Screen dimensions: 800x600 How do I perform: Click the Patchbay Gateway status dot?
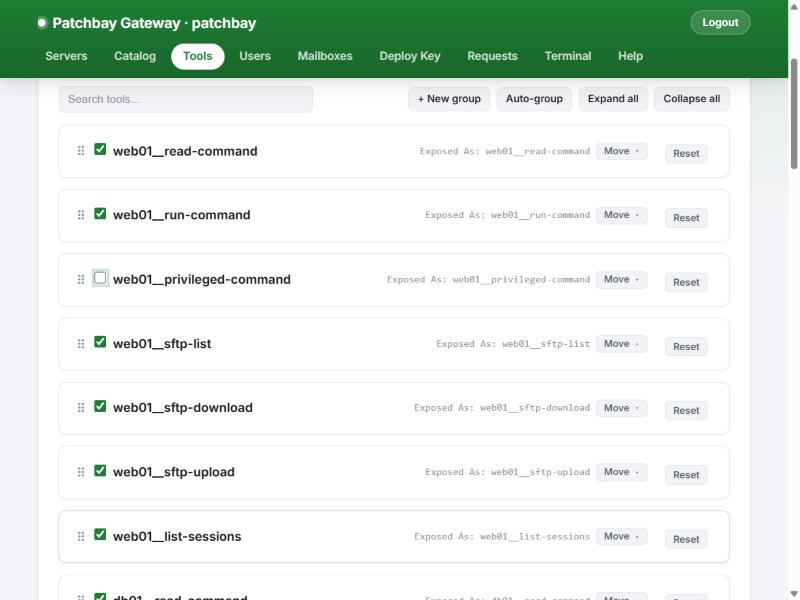(x=42, y=22)
